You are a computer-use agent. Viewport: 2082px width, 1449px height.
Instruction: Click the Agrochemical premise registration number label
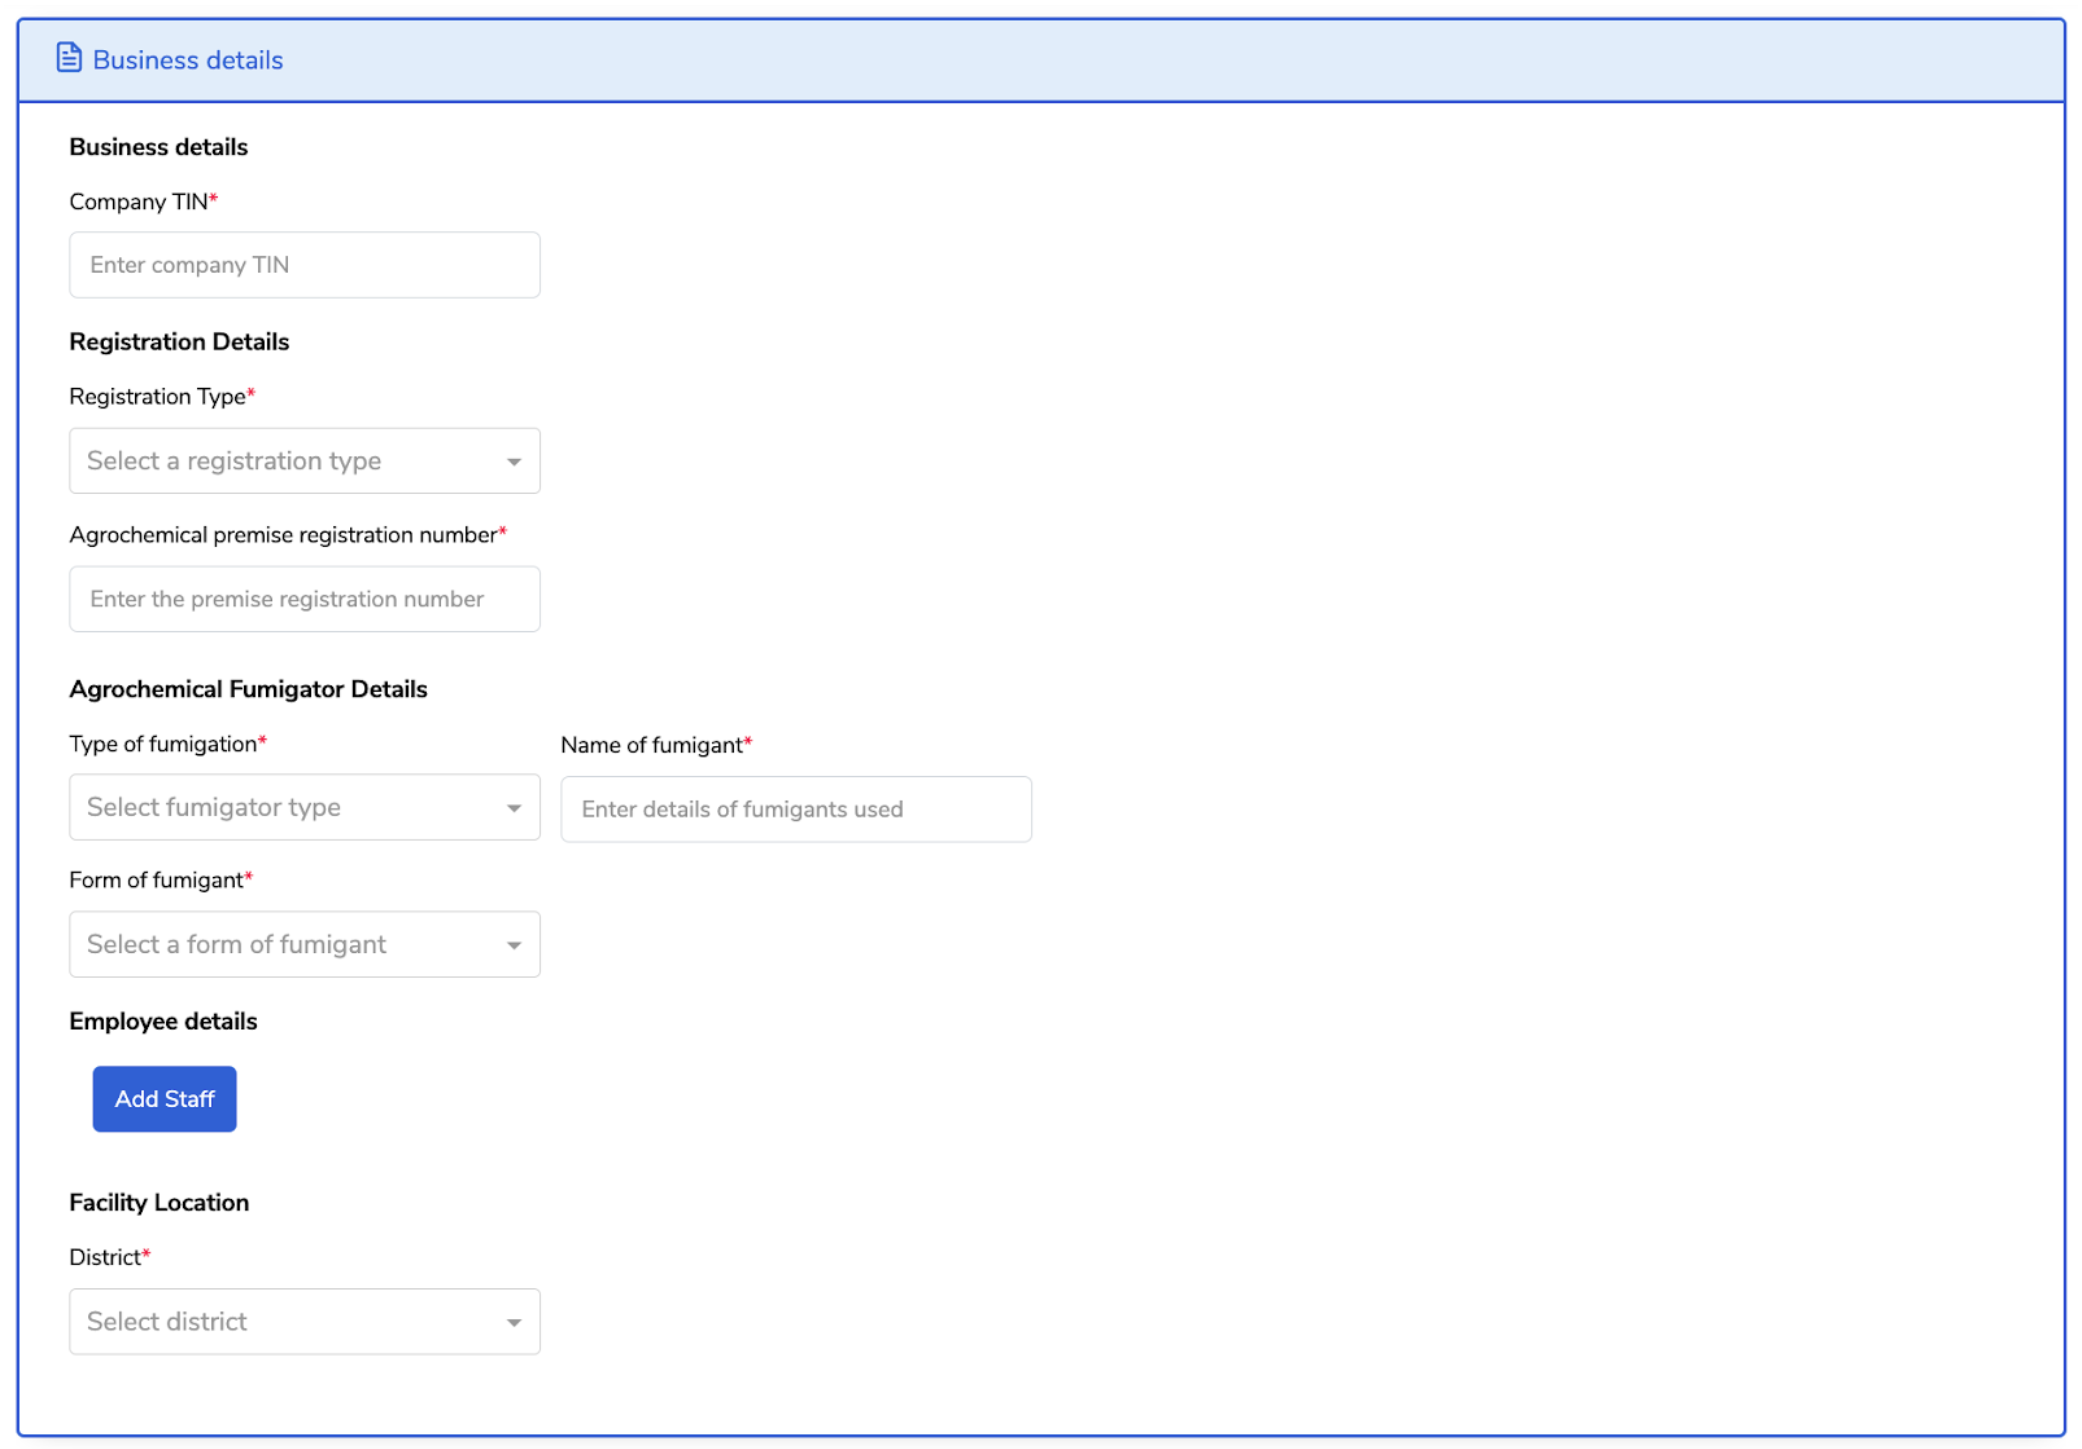coord(282,535)
